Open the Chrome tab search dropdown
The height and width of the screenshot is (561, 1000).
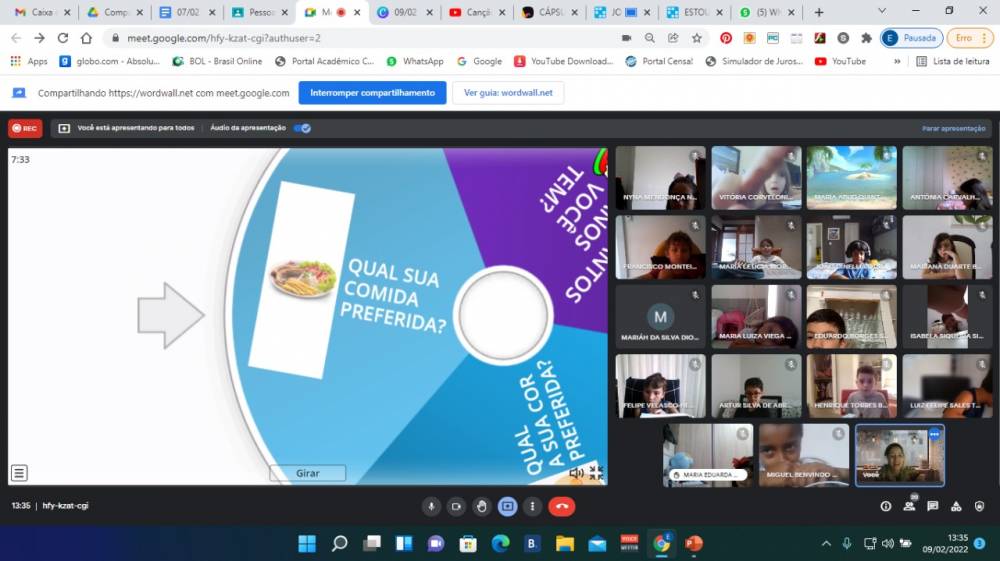click(x=882, y=12)
